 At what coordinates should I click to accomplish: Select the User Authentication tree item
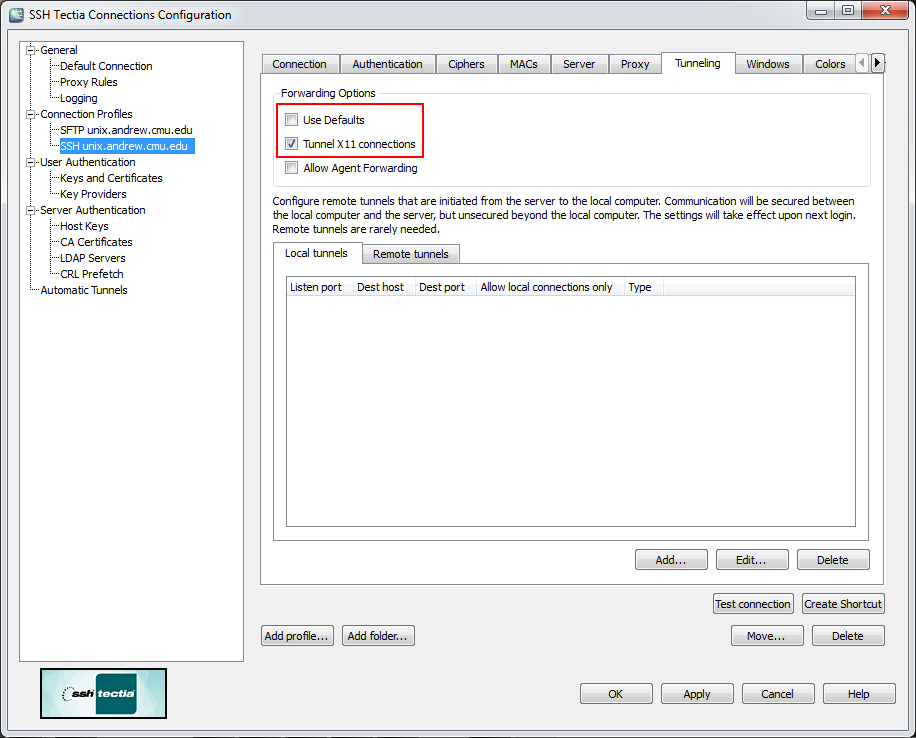coord(88,162)
